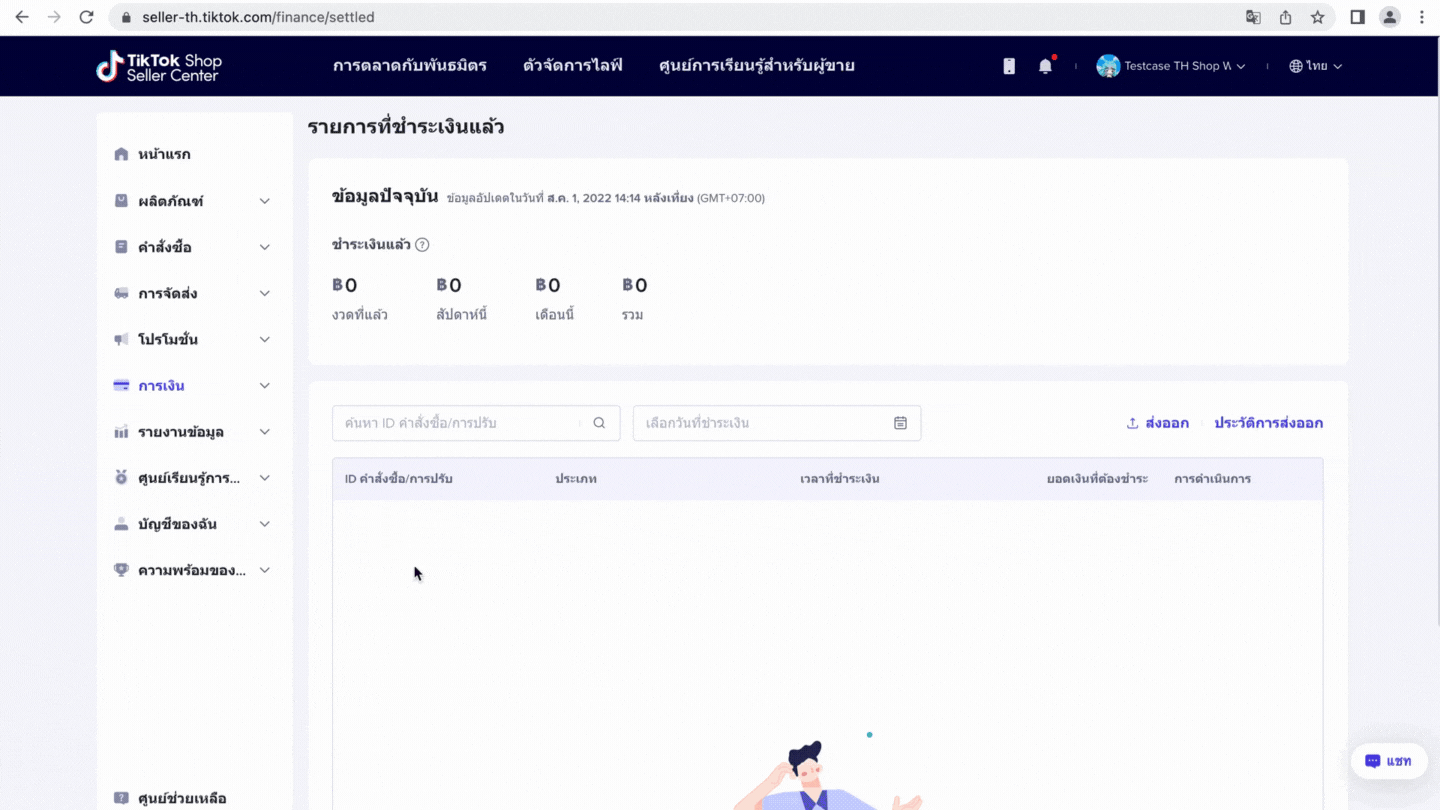Screen dimensions: 1440x810
Task: Click the search magnifier icon
Action: (x=599, y=423)
